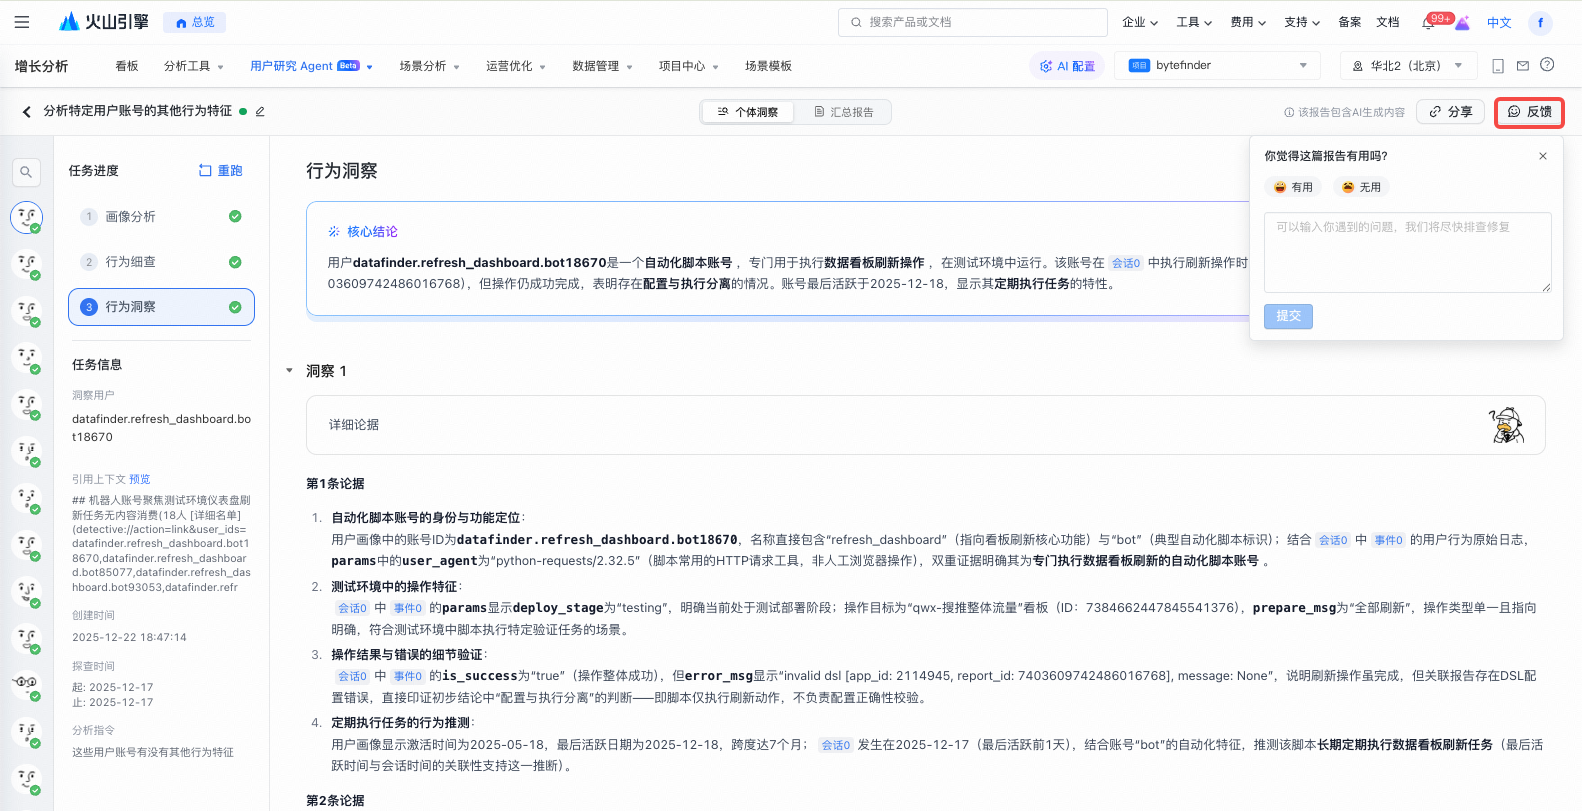
Task: Click the feedback text input area
Action: pyautogui.click(x=1407, y=252)
